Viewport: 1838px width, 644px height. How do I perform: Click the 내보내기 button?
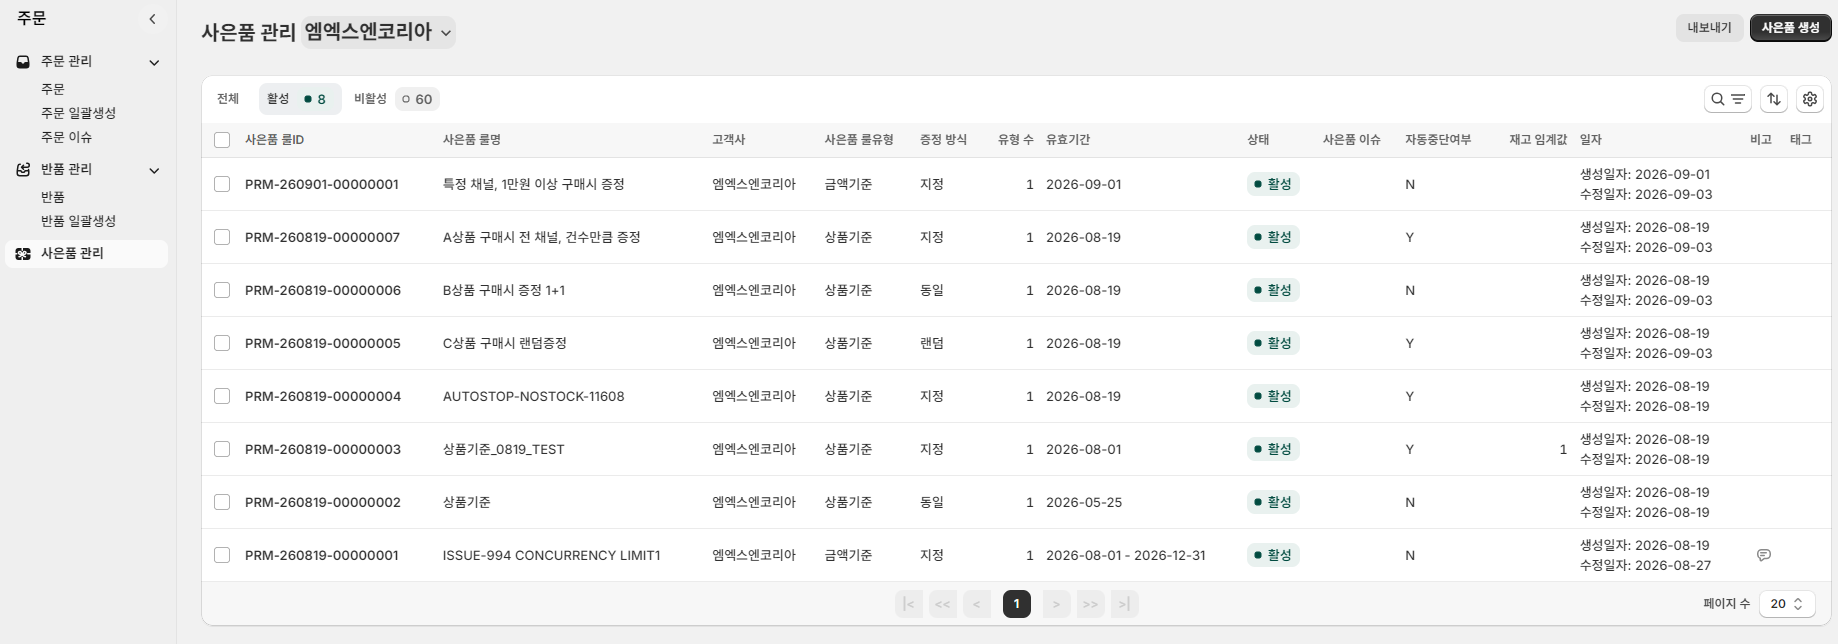click(x=1709, y=28)
